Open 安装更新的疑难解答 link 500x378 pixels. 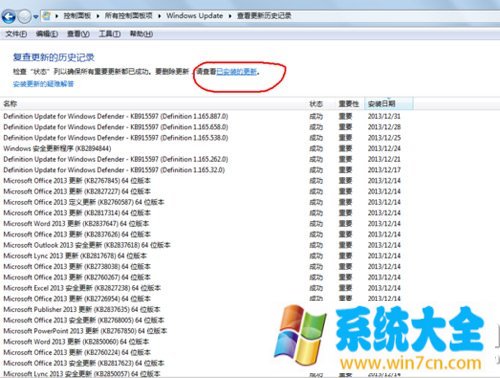coord(43,84)
